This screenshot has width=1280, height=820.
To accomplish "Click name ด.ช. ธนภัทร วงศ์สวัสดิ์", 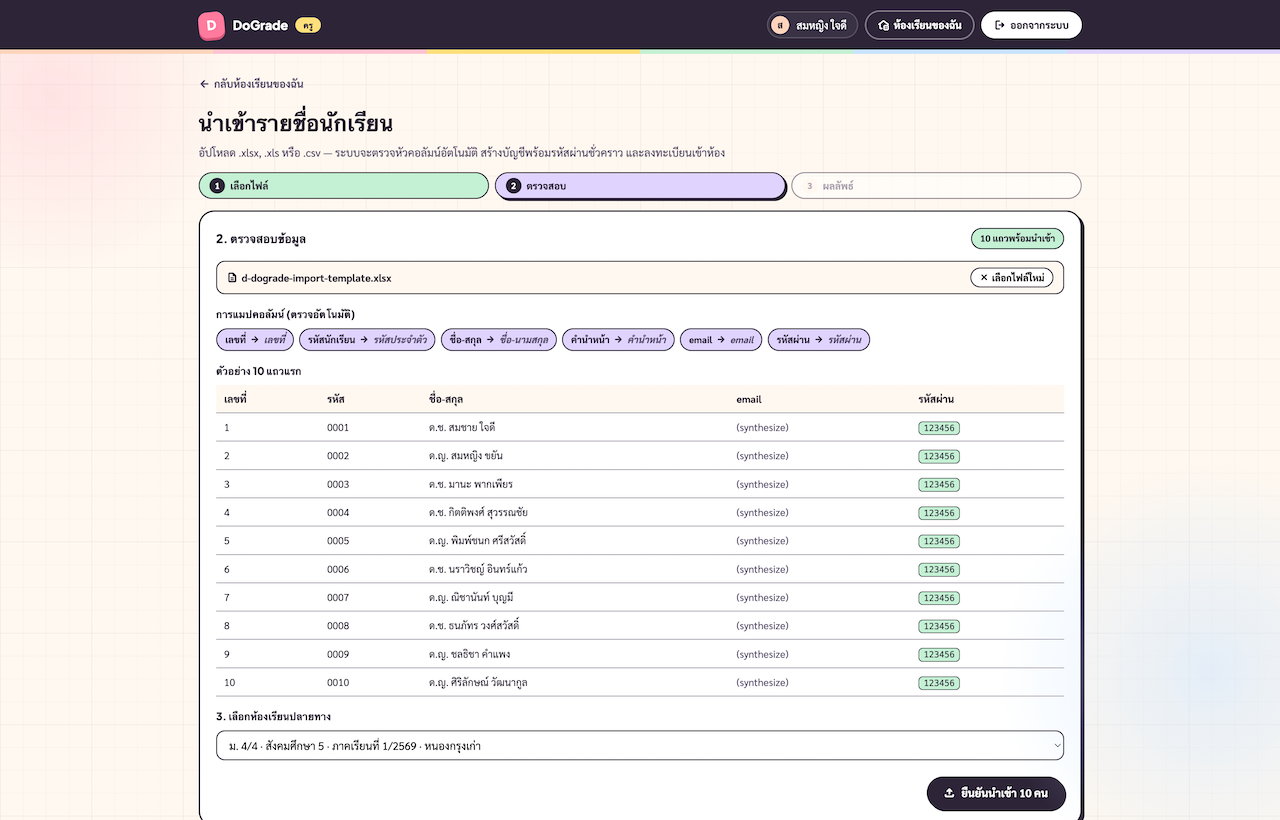I will tap(474, 626).
